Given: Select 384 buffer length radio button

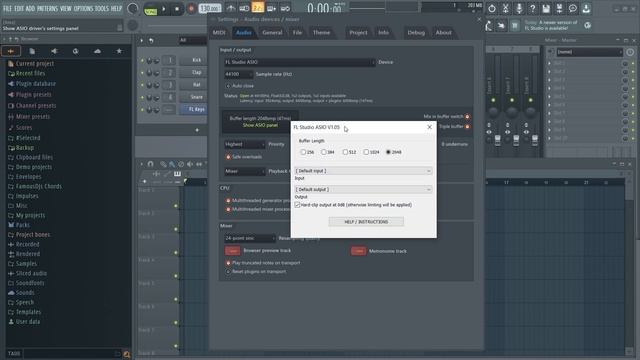Looking at the screenshot, I should (x=324, y=152).
